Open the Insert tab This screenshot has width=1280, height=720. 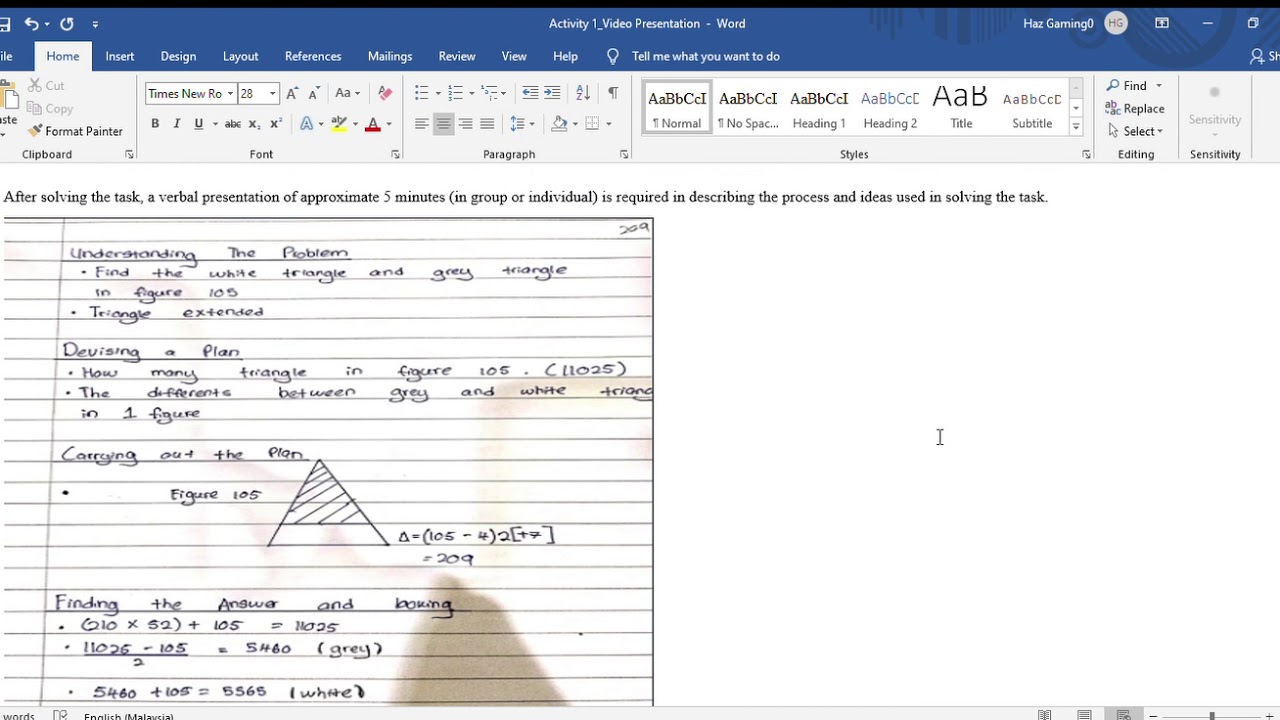pos(120,56)
